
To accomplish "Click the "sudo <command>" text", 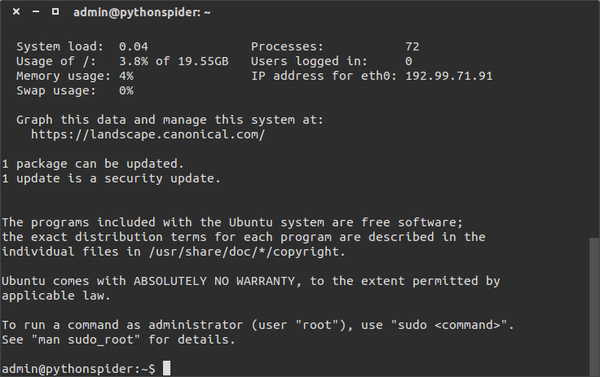I will coord(450,325).
